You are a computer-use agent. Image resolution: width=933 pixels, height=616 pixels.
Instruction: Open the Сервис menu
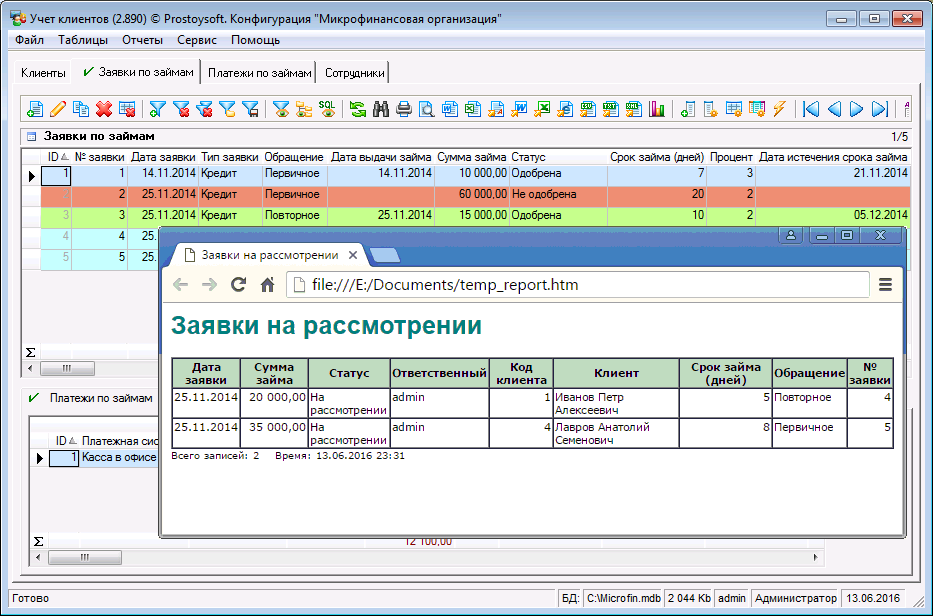(x=197, y=40)
